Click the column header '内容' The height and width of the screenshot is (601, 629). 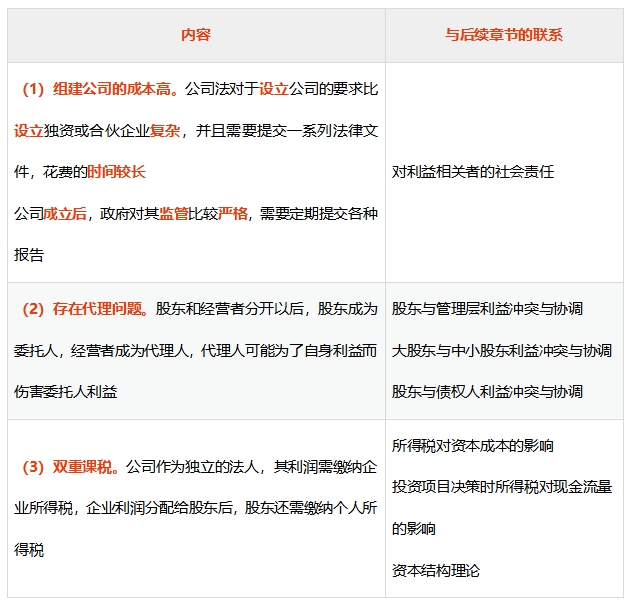coord(196,35)
